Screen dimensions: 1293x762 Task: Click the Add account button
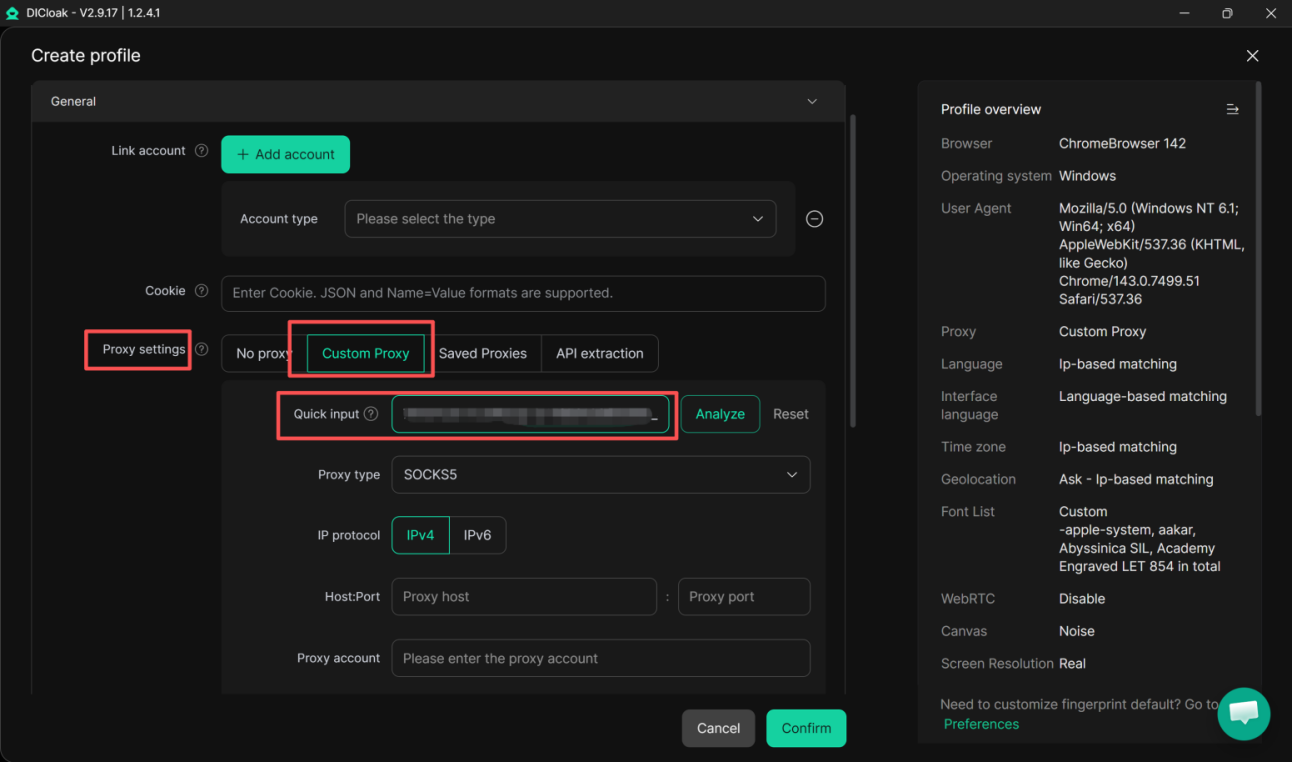point(285,154)
